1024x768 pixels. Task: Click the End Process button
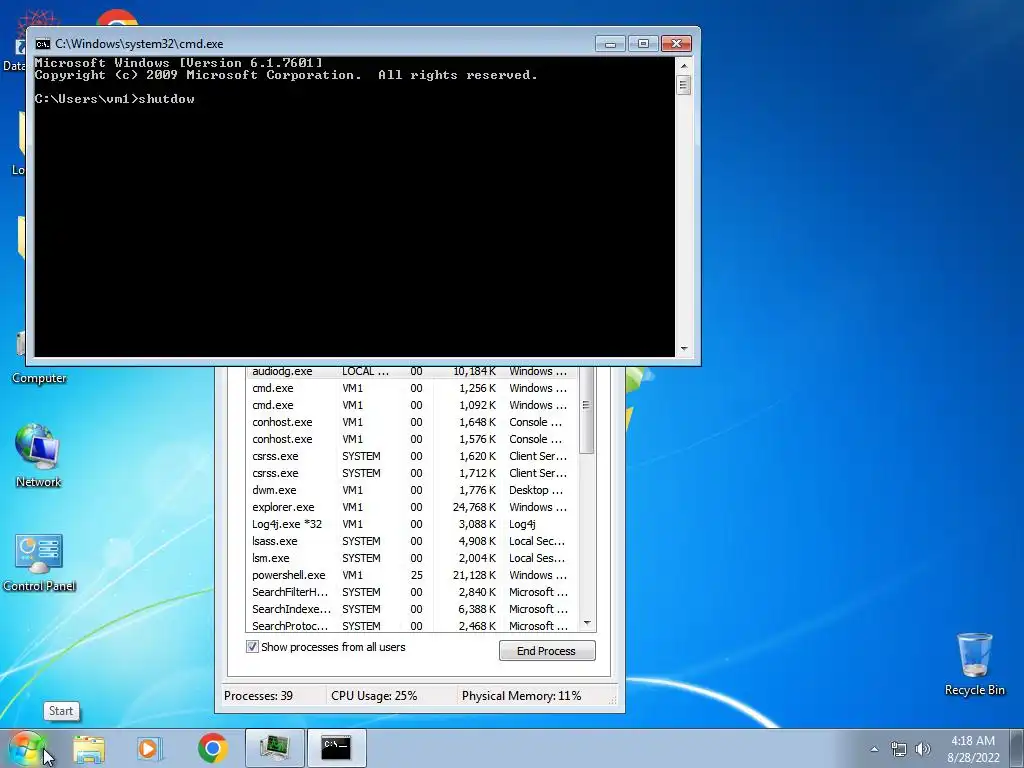[547, 650]
